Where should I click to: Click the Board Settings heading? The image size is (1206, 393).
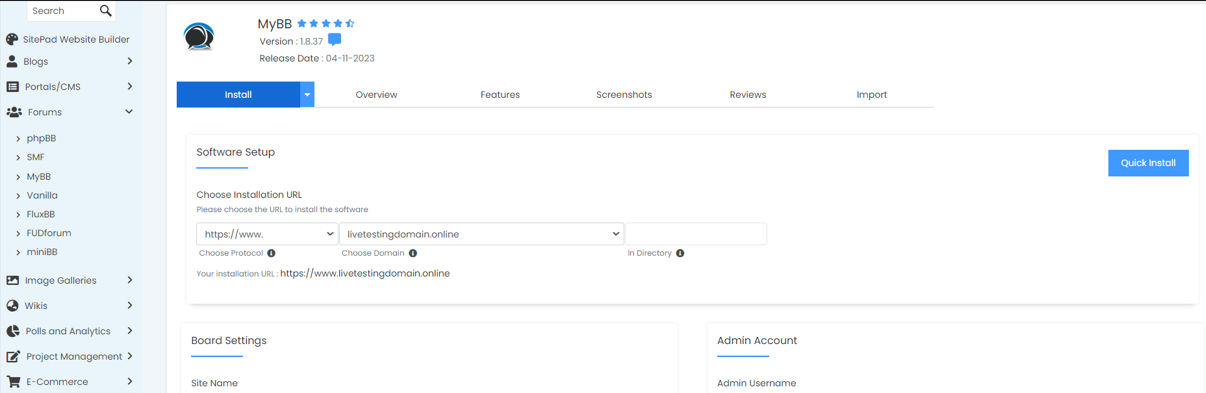(x=229, y=340)
